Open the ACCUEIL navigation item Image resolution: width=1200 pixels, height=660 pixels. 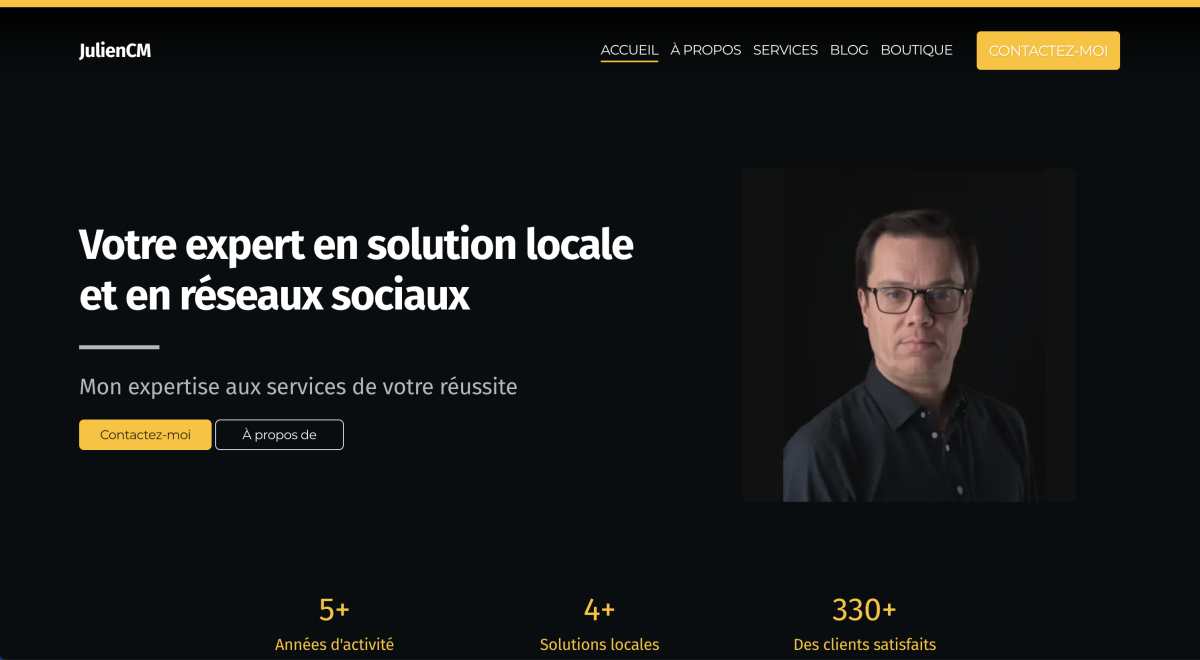tap(629, 50)
